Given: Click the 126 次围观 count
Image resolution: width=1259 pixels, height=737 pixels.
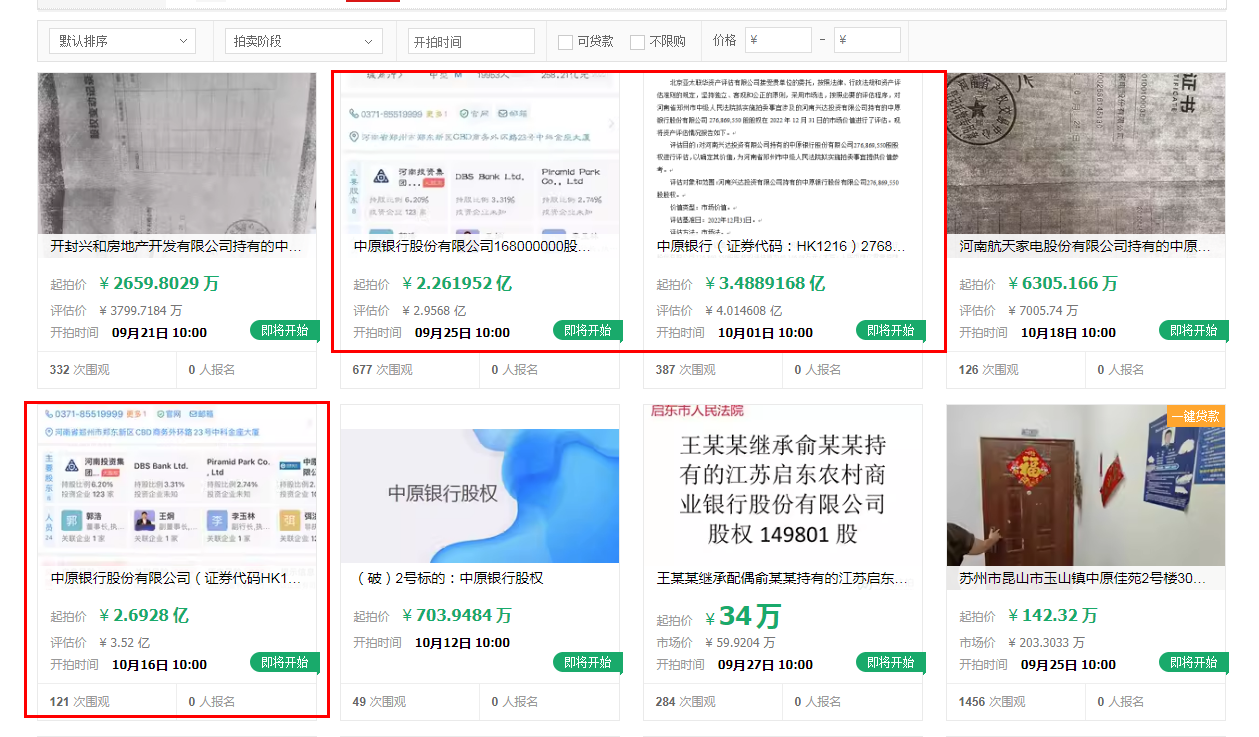Looking at the screenshot, I should (x=988, y=370).
